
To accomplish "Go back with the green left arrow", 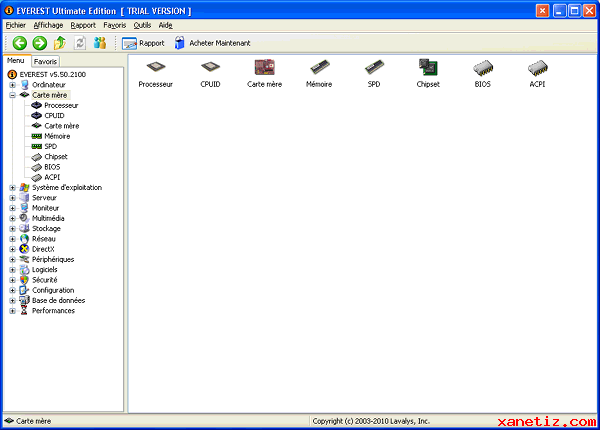I will pos(20,43).
